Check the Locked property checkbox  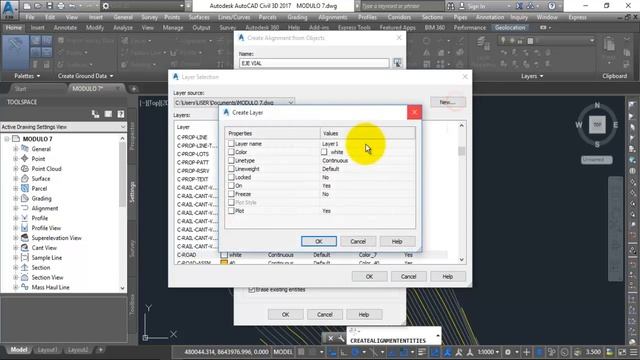tap(231, 177)
